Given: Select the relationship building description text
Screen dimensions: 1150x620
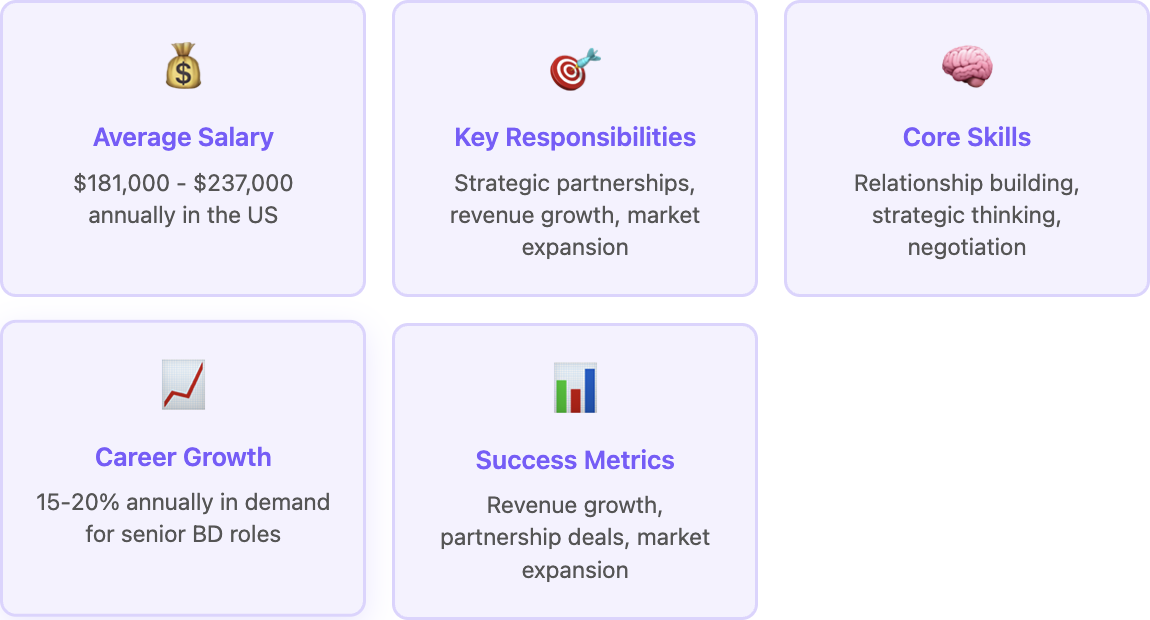Looking at the screenshot, I should point(967,215).
